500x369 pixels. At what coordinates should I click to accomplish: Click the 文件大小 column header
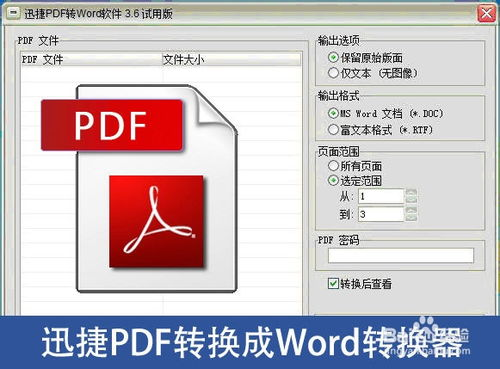[x=232, y=60]
